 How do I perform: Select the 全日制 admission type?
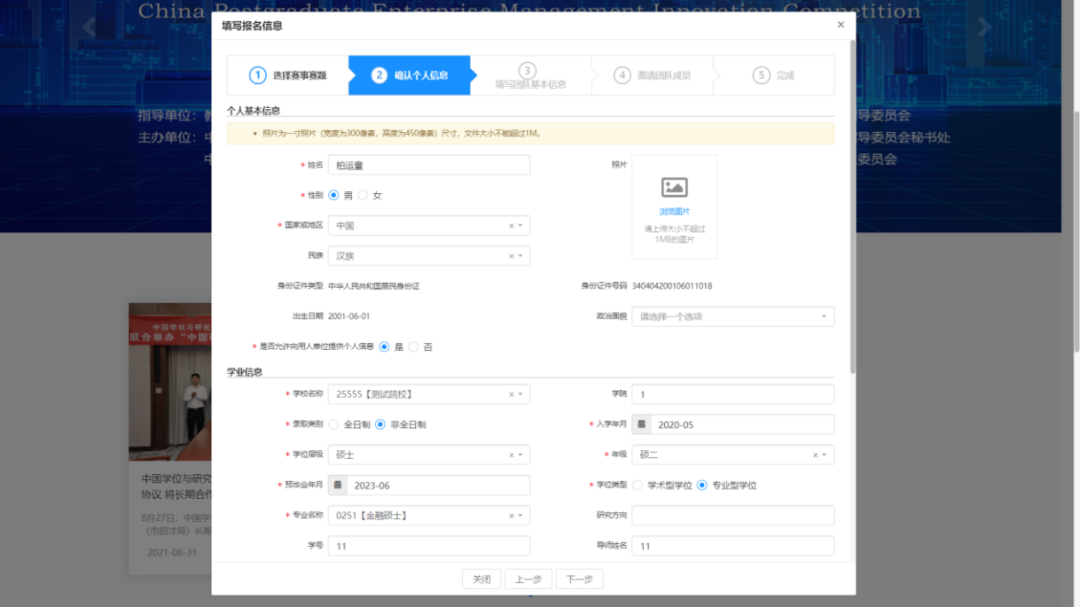[x=334, y=425]
